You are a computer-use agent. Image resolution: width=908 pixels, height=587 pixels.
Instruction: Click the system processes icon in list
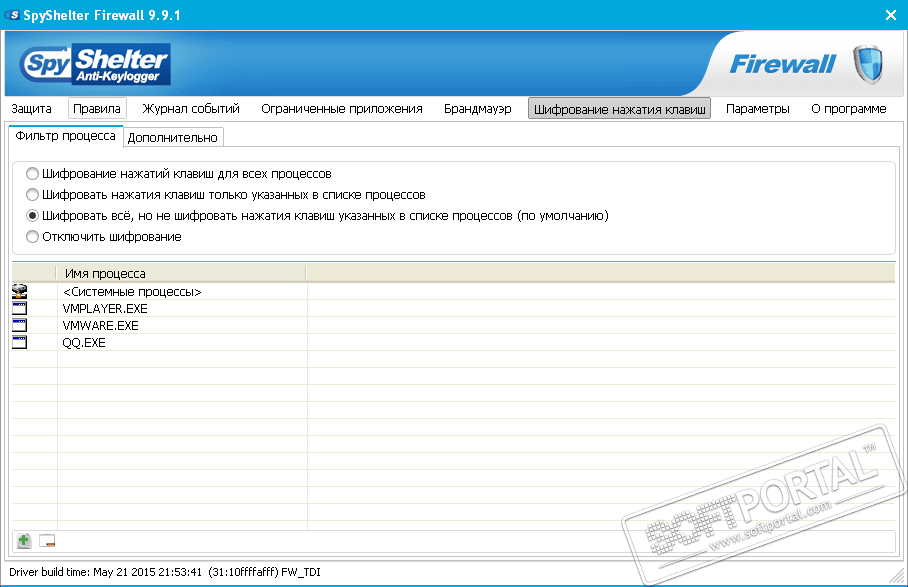tap(20, 291)
